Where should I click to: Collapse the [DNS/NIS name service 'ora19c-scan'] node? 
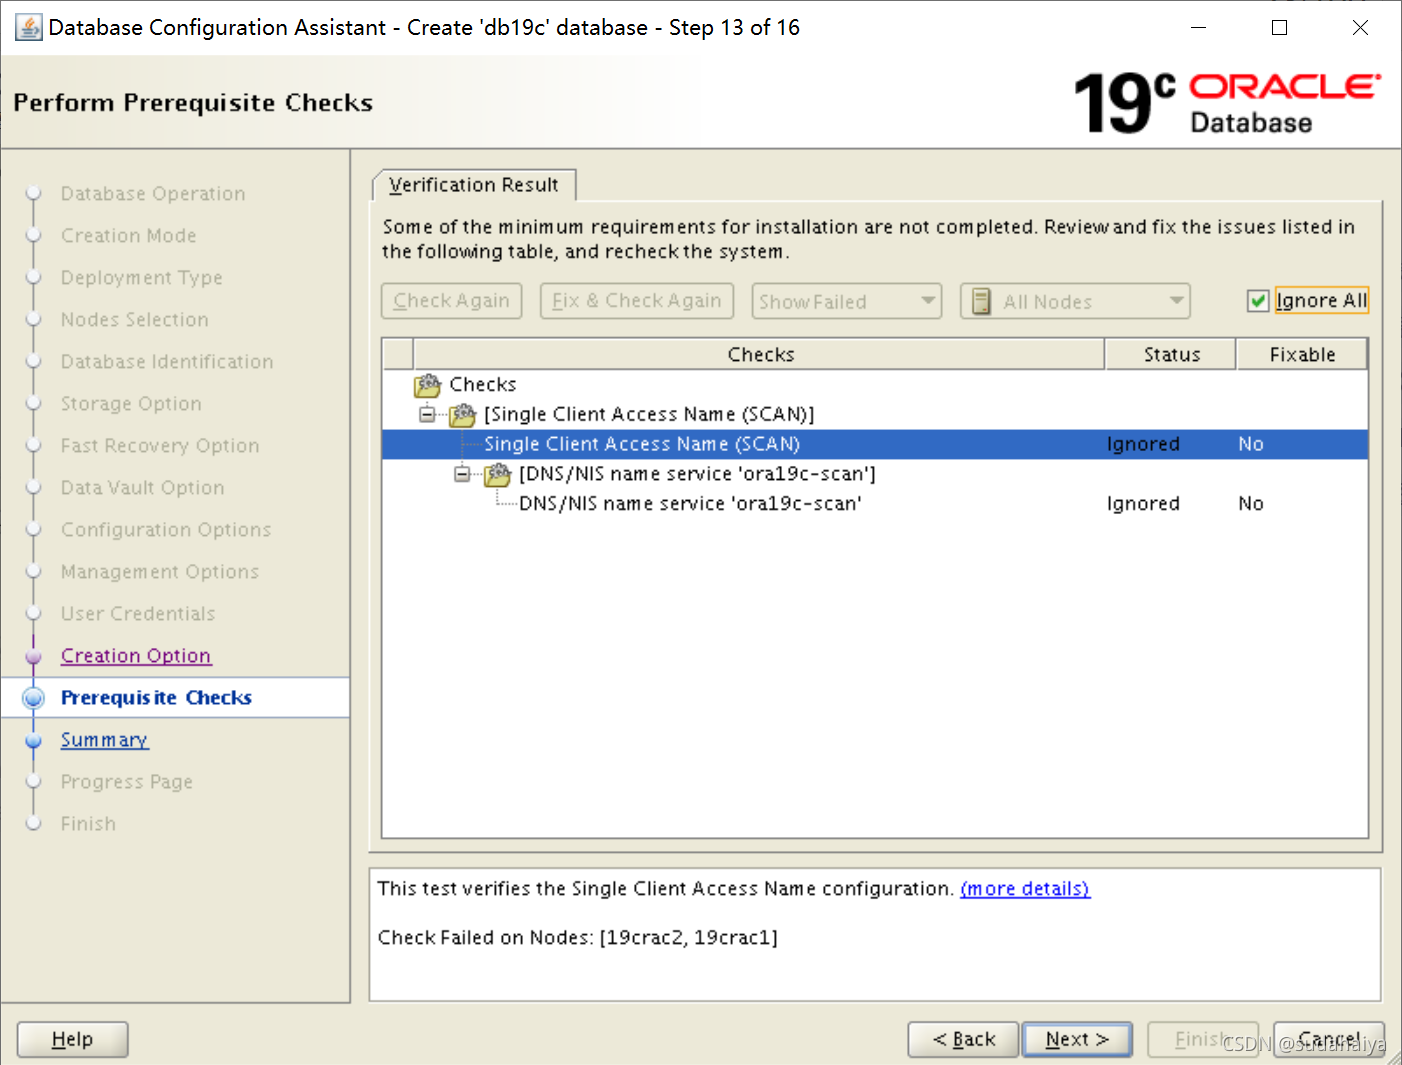462,474
